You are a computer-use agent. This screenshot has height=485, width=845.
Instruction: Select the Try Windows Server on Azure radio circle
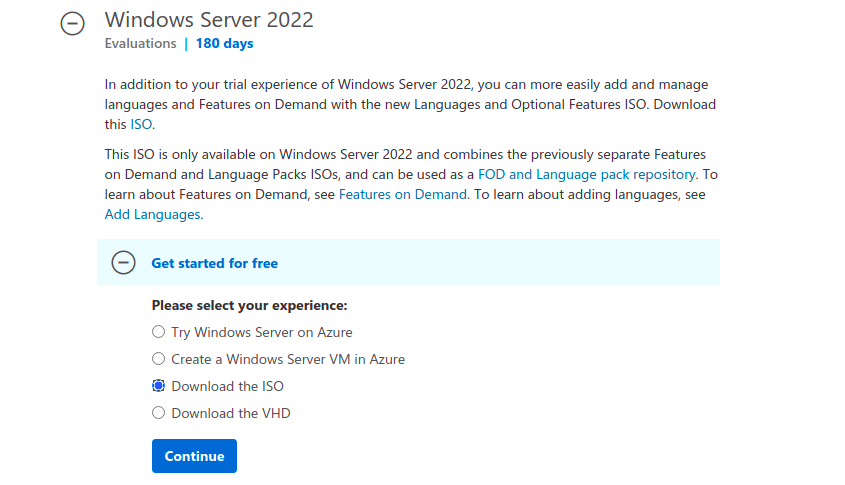158,332
